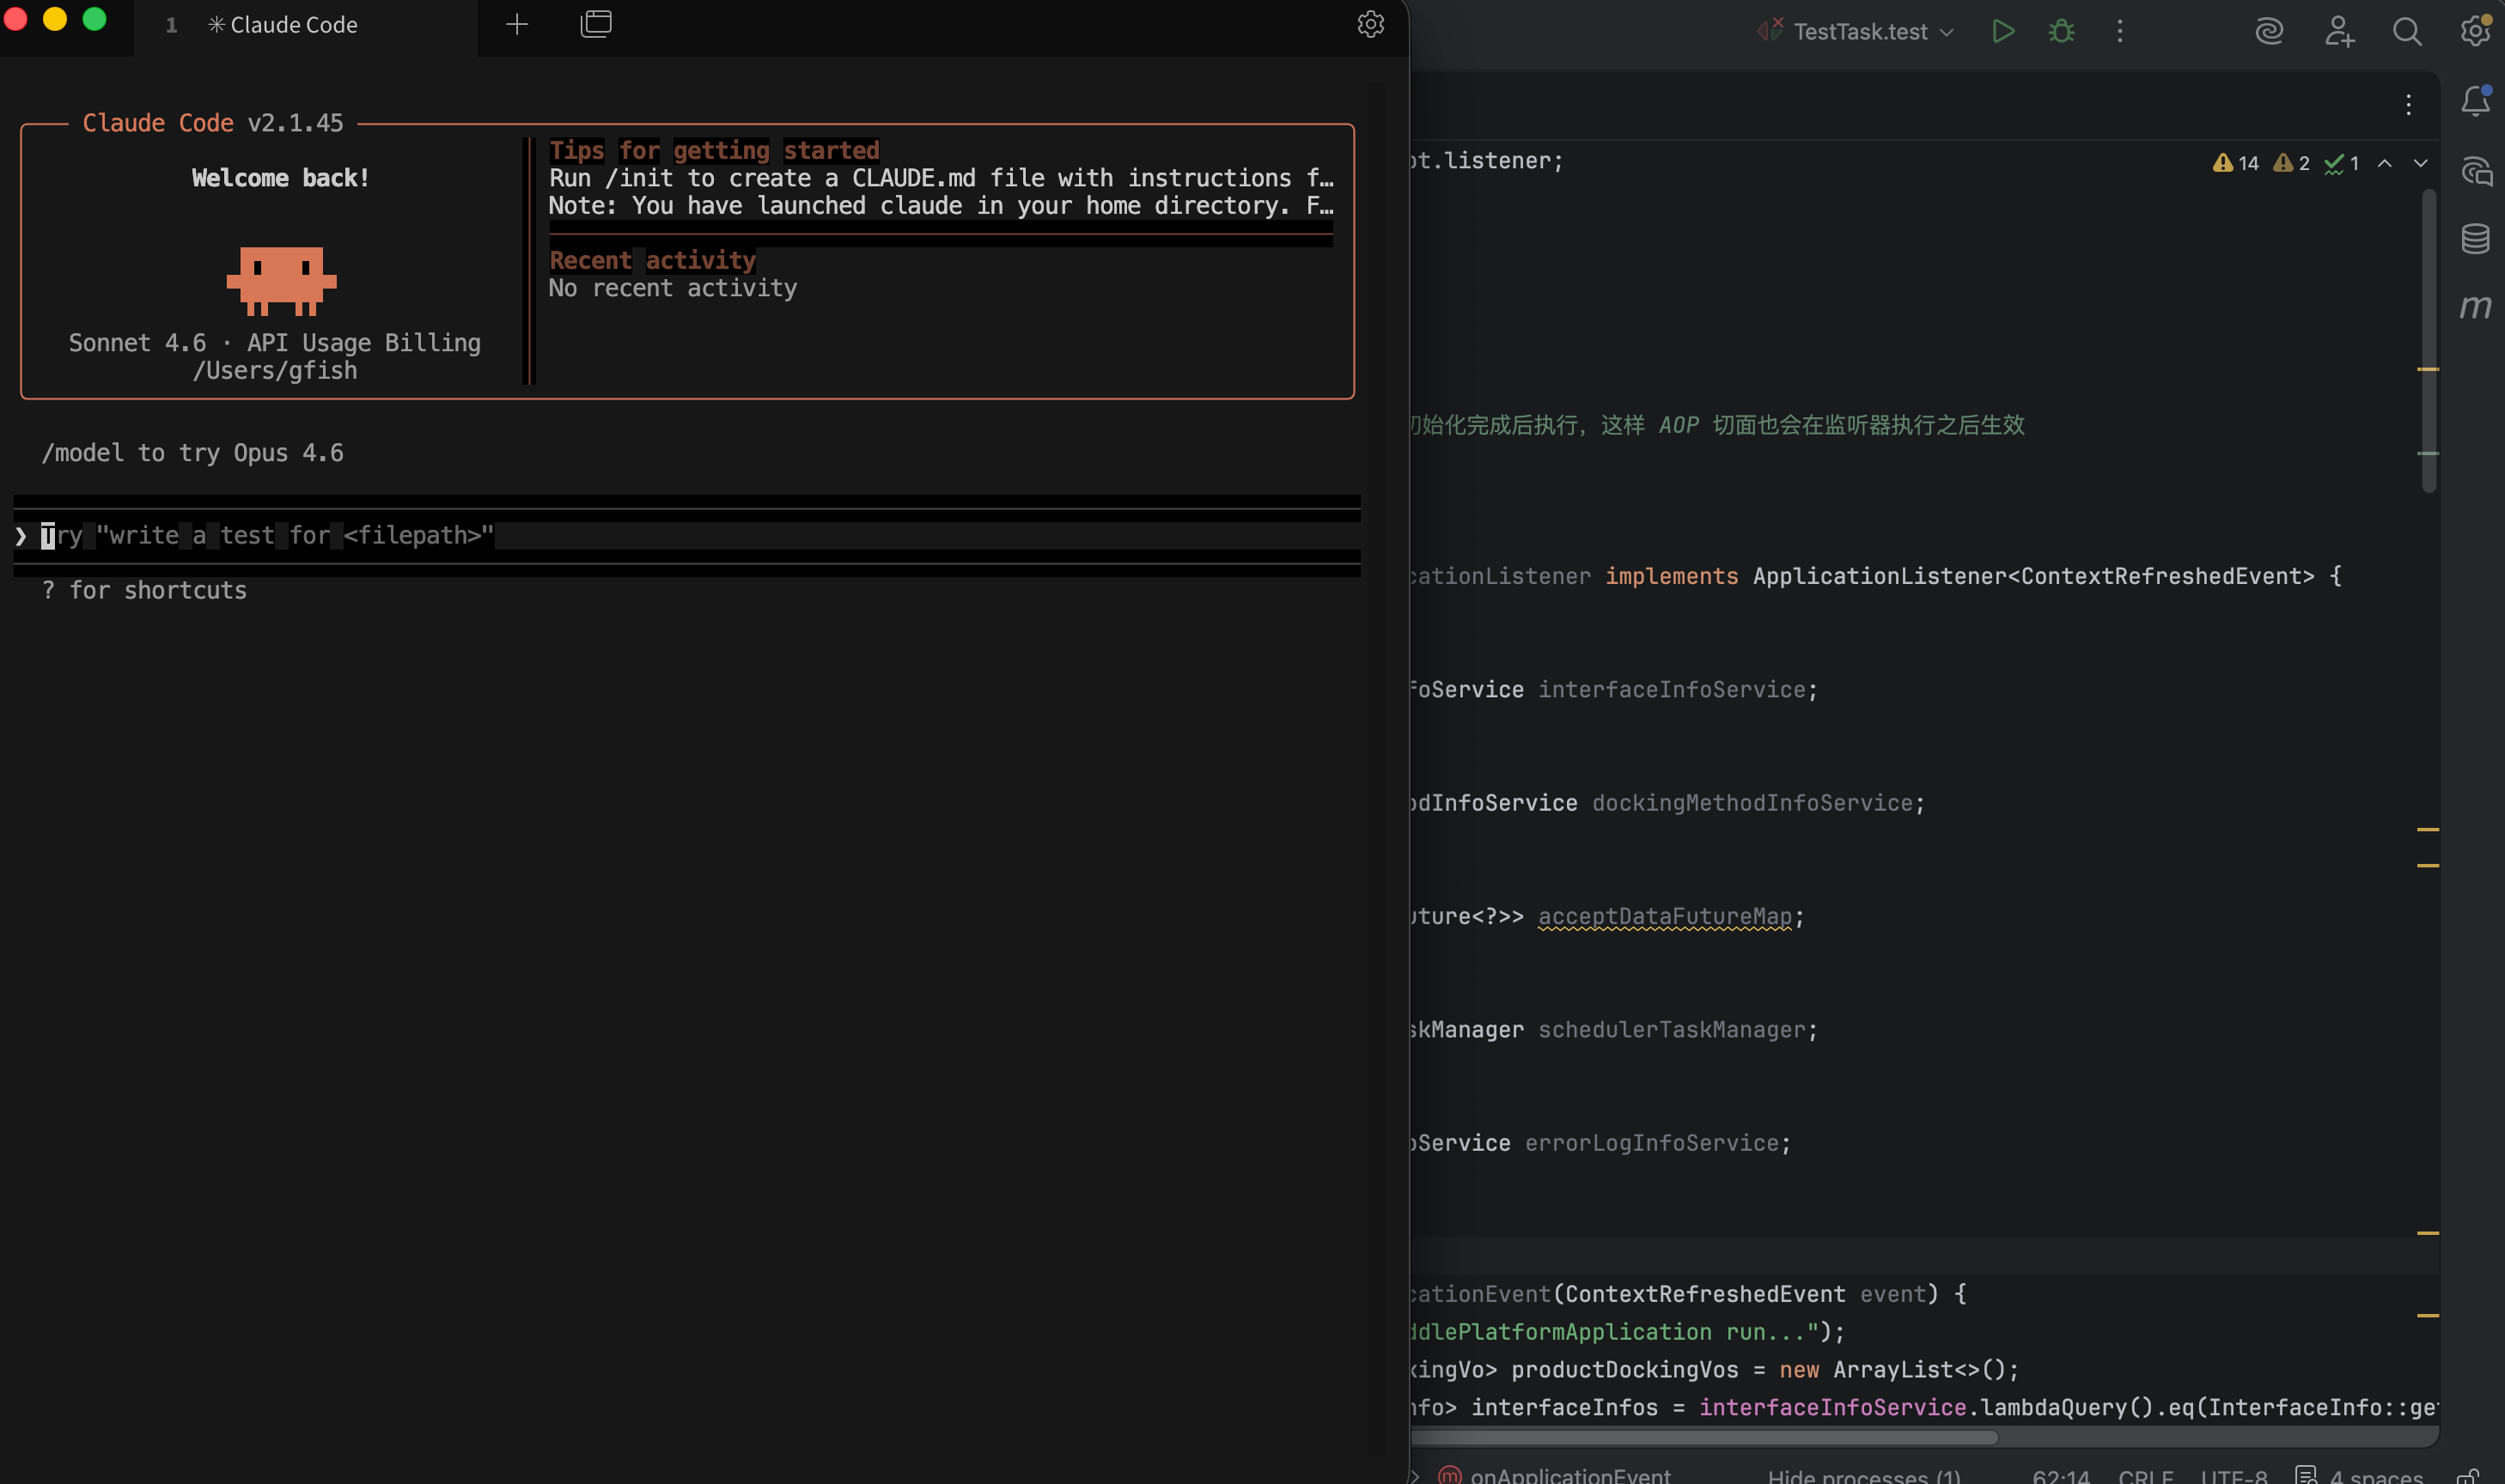Open Search Everywhere magnifier

pyautogui.click(x=2406, y=31)
